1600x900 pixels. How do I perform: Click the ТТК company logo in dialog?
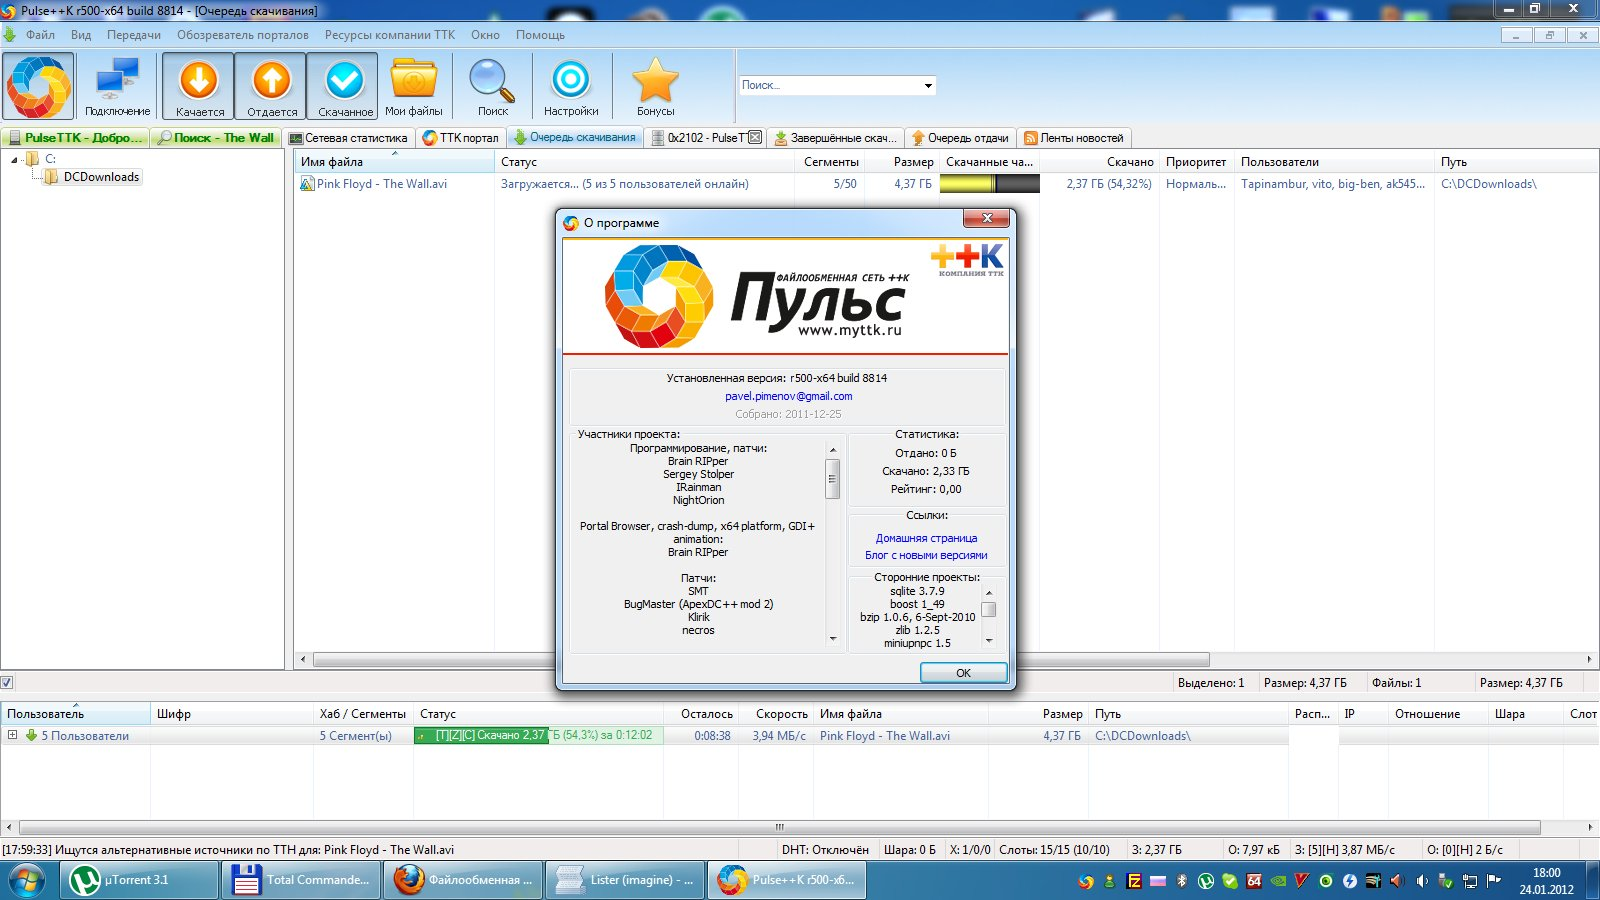coord(967,260)
